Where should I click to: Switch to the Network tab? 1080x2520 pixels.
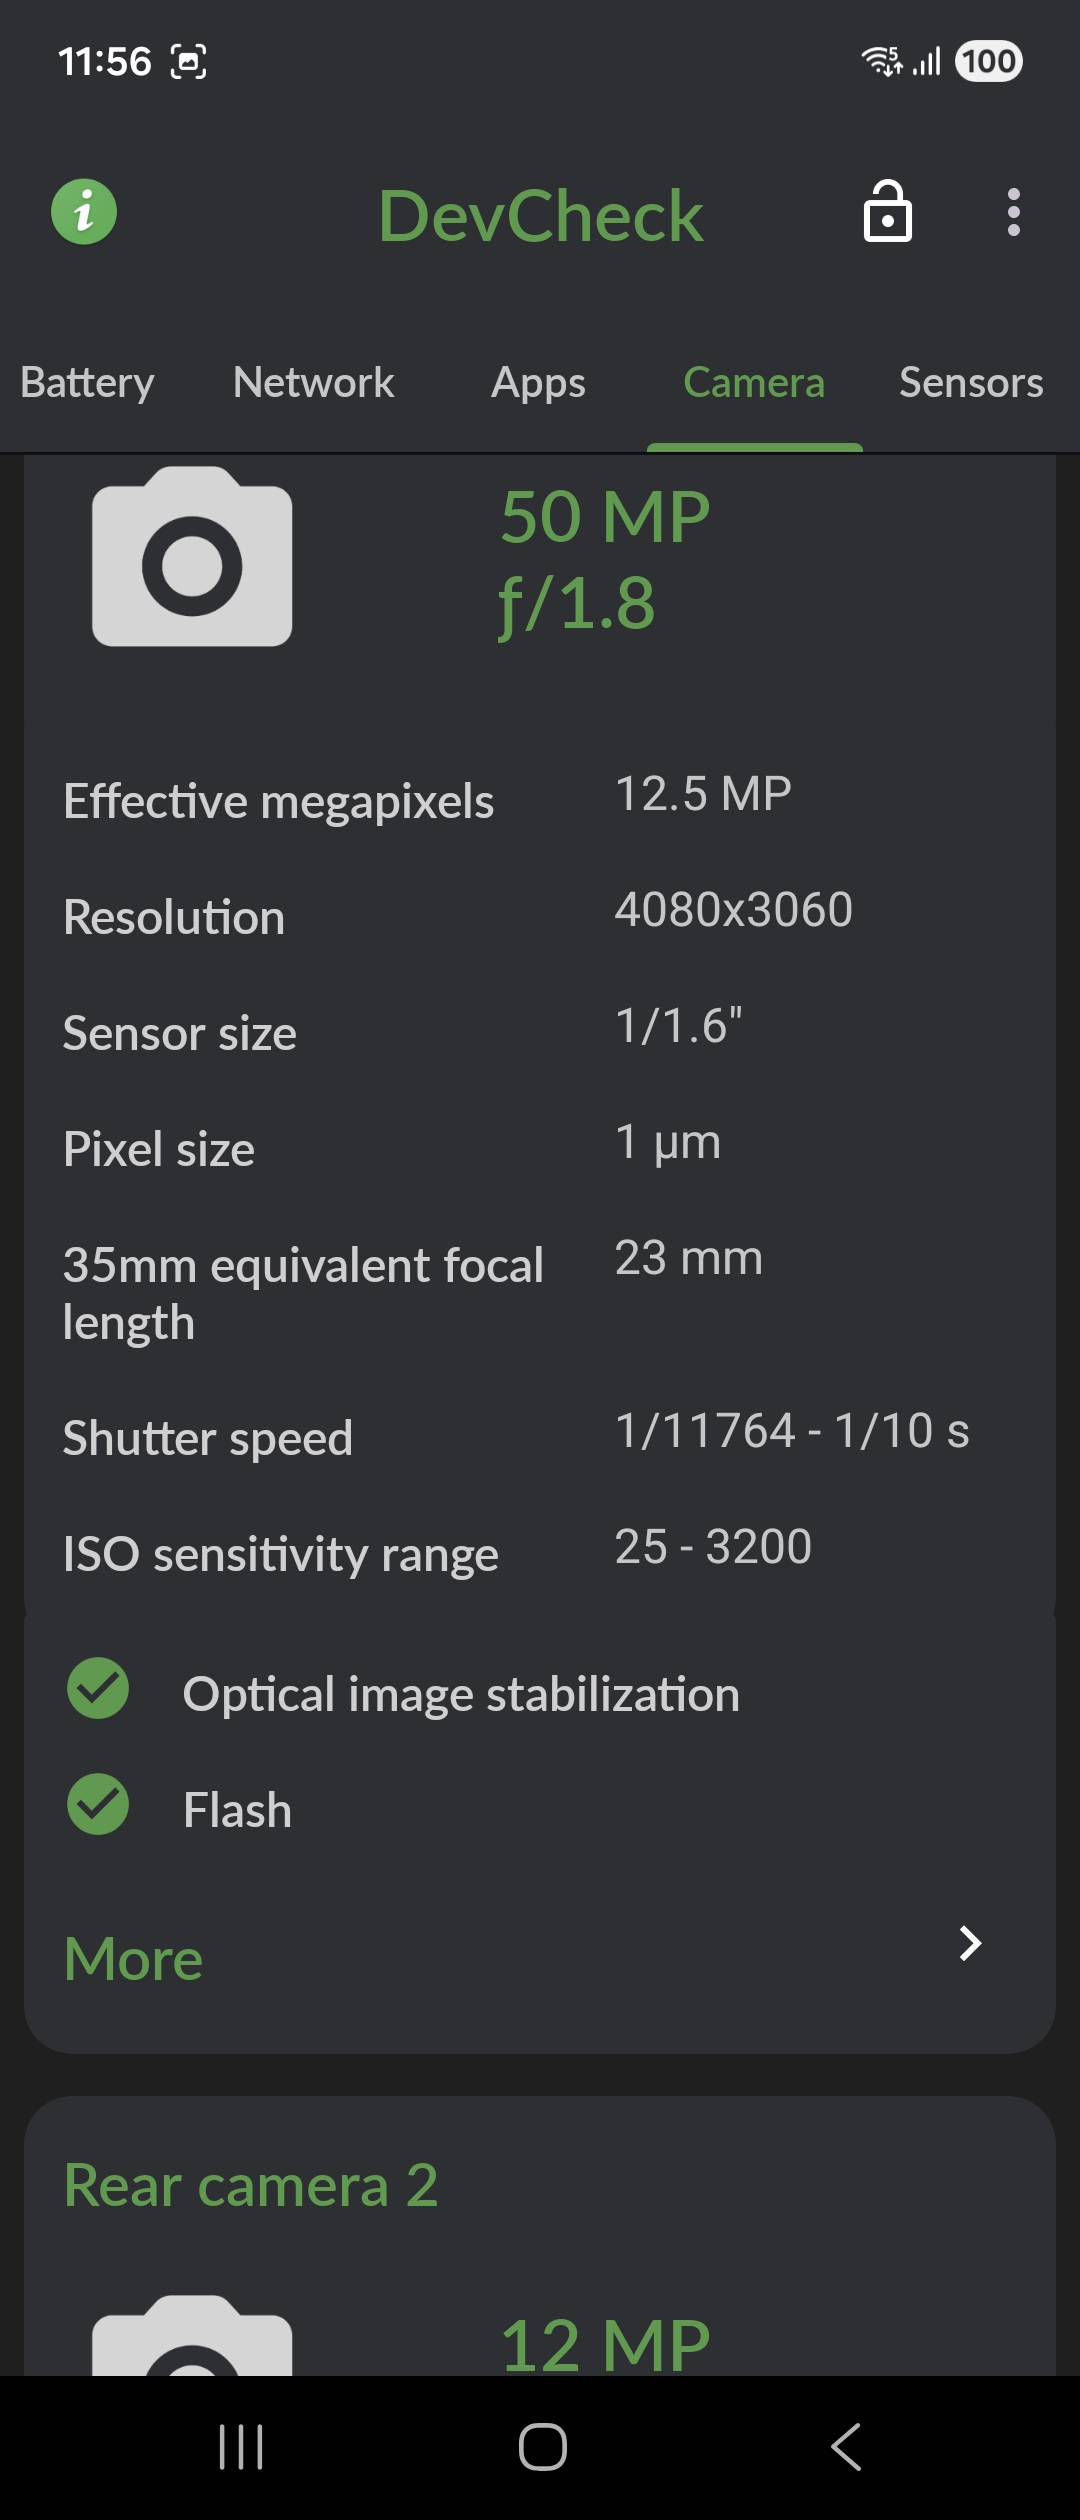(x=313, y=383)
